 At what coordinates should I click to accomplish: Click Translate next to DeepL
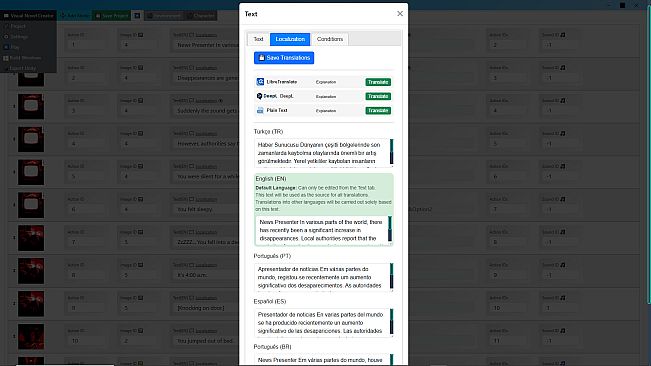378,96
